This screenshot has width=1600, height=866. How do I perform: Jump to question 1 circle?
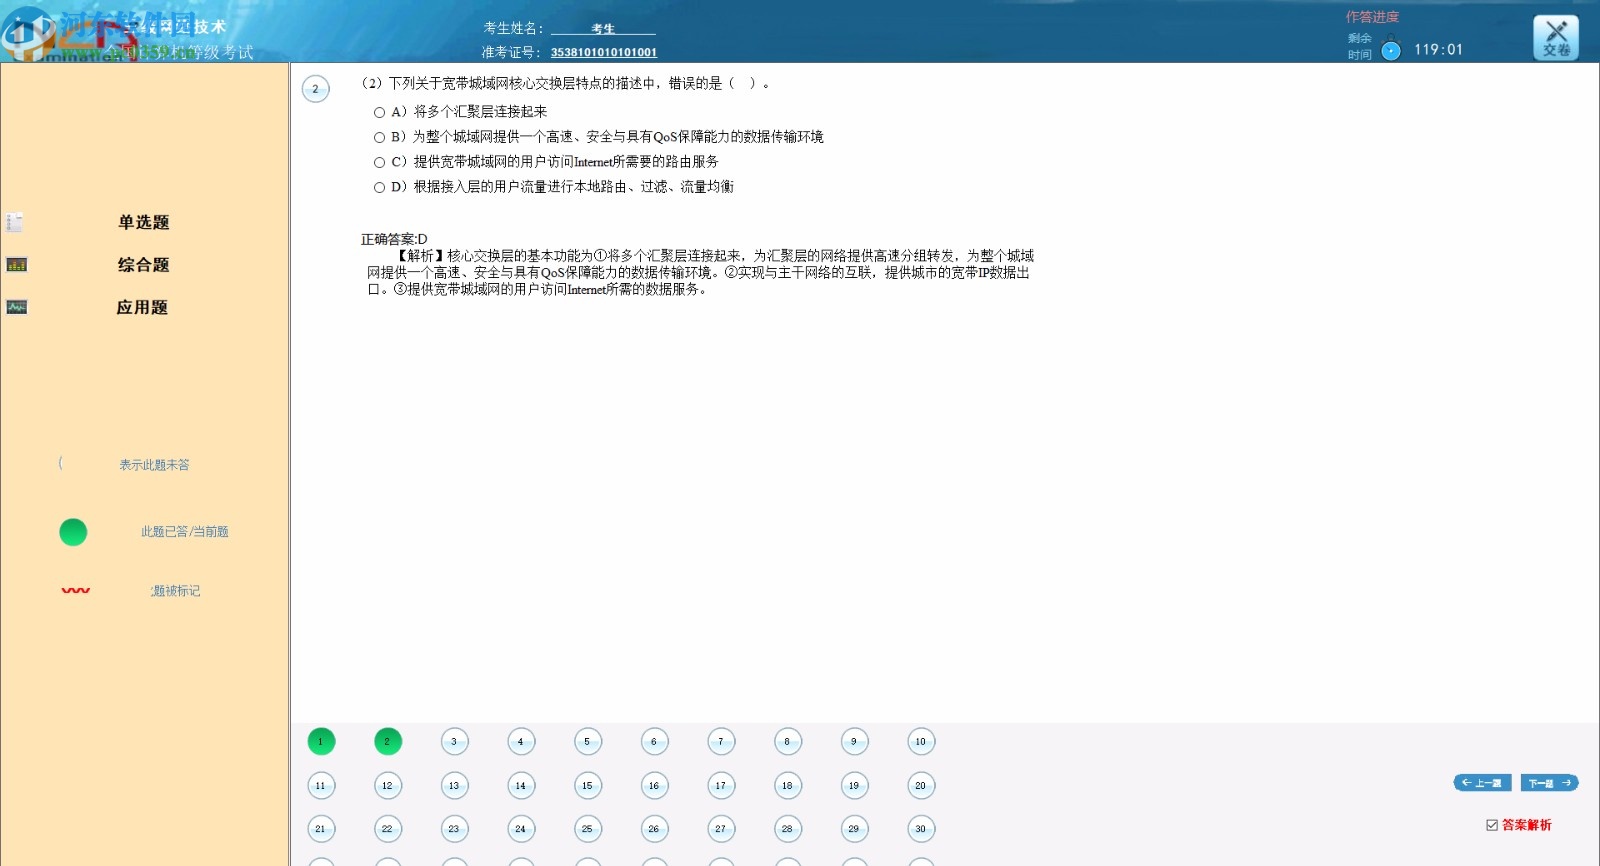321,741
